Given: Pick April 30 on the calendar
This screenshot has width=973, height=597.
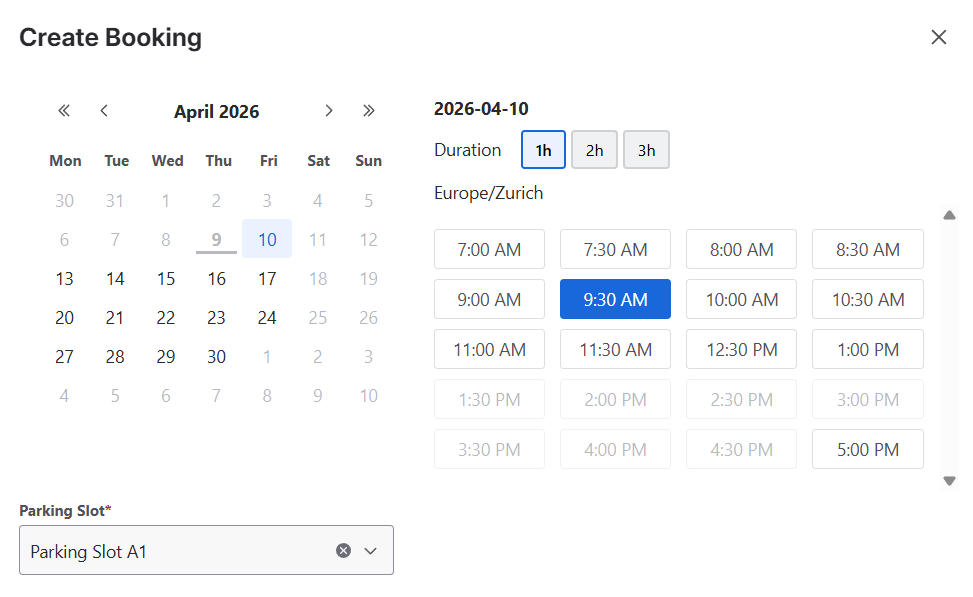Looking at the screenshot, I should point(216,357).
